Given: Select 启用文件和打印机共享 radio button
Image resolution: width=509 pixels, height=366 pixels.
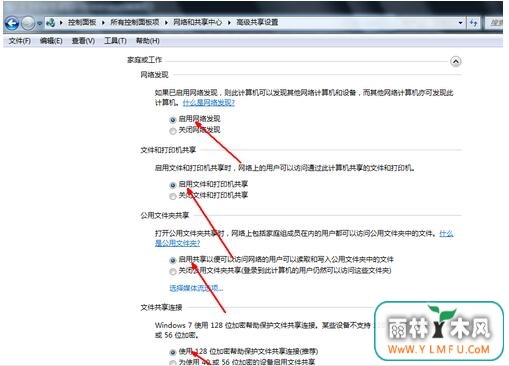Looking at the screenshot, I should pos(173,185).
